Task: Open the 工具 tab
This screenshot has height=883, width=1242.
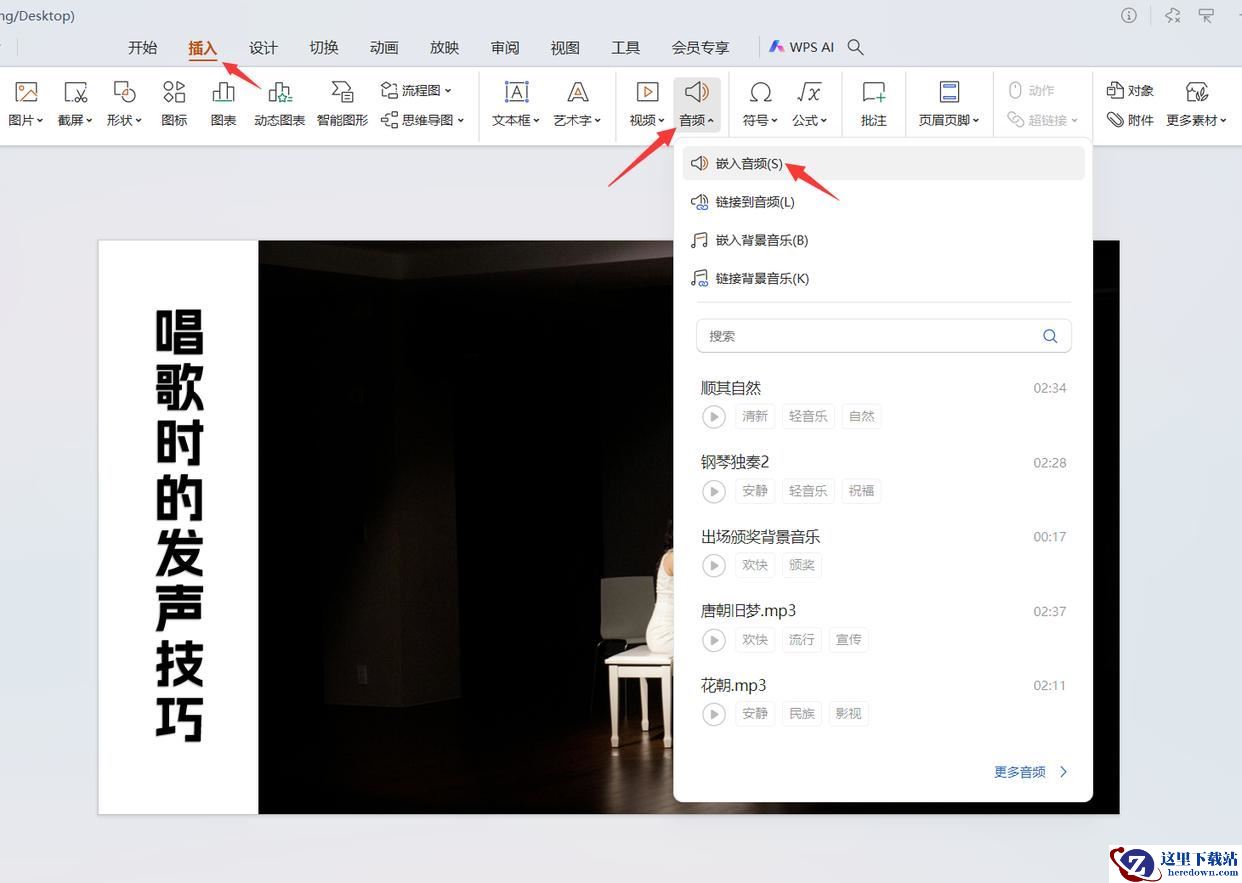Action: point(625,47)
